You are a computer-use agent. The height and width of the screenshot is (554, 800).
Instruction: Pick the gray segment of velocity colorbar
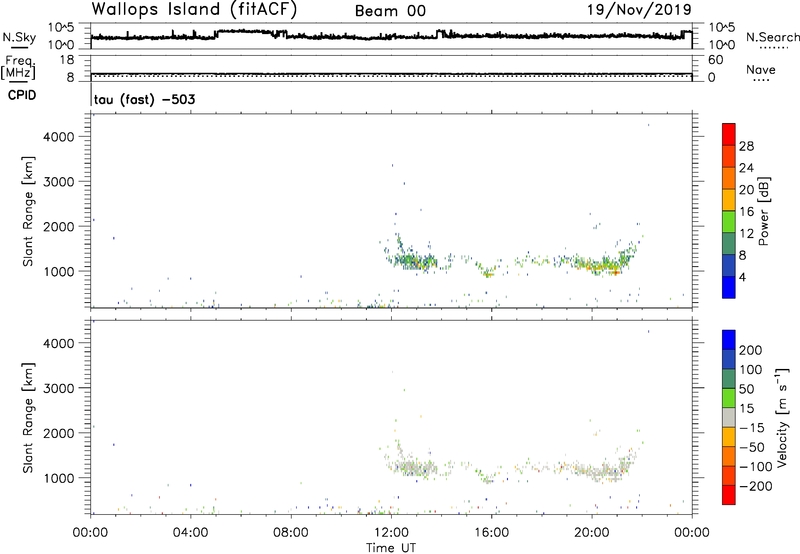729,418
